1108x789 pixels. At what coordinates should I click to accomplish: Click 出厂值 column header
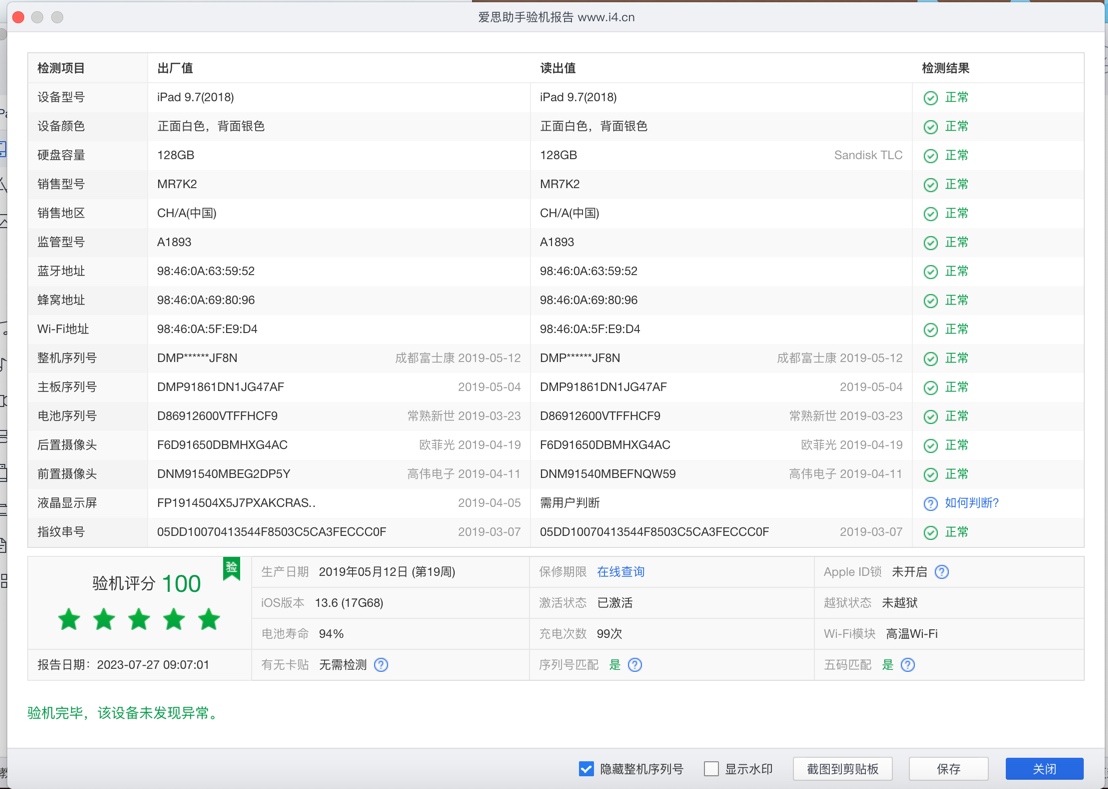(175, 68)
